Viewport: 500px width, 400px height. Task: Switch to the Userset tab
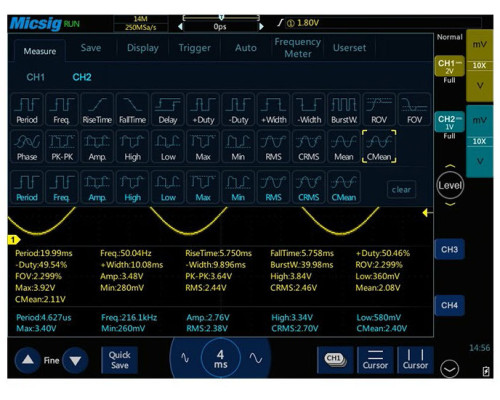(349, 48)
